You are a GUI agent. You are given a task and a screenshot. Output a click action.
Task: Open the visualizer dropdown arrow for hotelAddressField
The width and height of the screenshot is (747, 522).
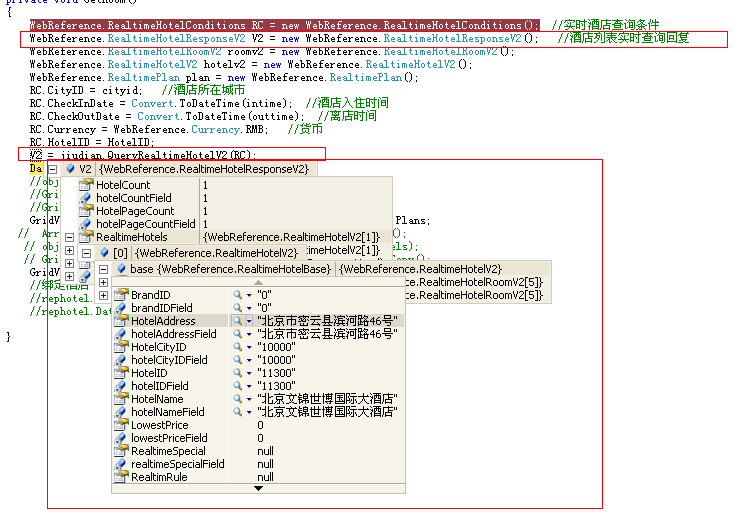(249, 334)
